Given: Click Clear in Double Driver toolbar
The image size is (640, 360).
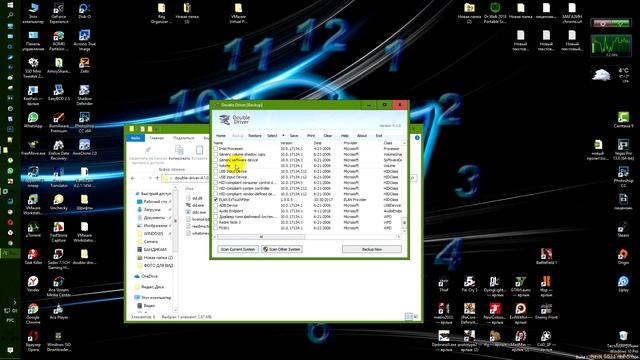Looking at the screenshot, I should 328,136.
